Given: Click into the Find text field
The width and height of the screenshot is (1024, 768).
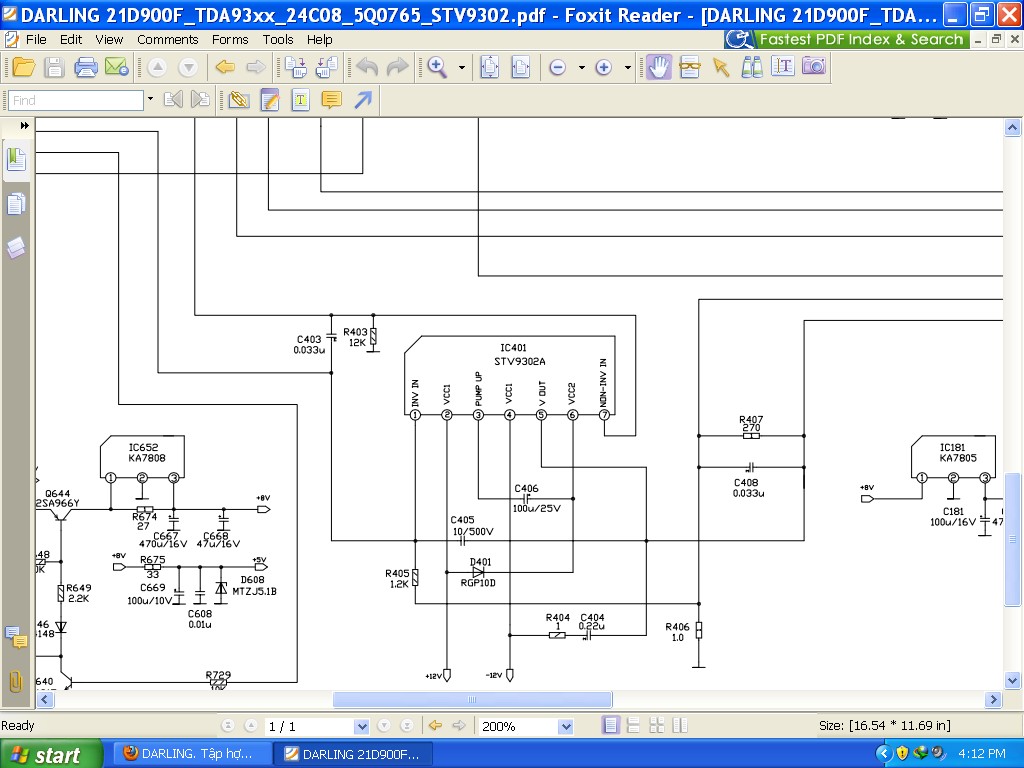Looking at the screenshot, I should (76, 101).
